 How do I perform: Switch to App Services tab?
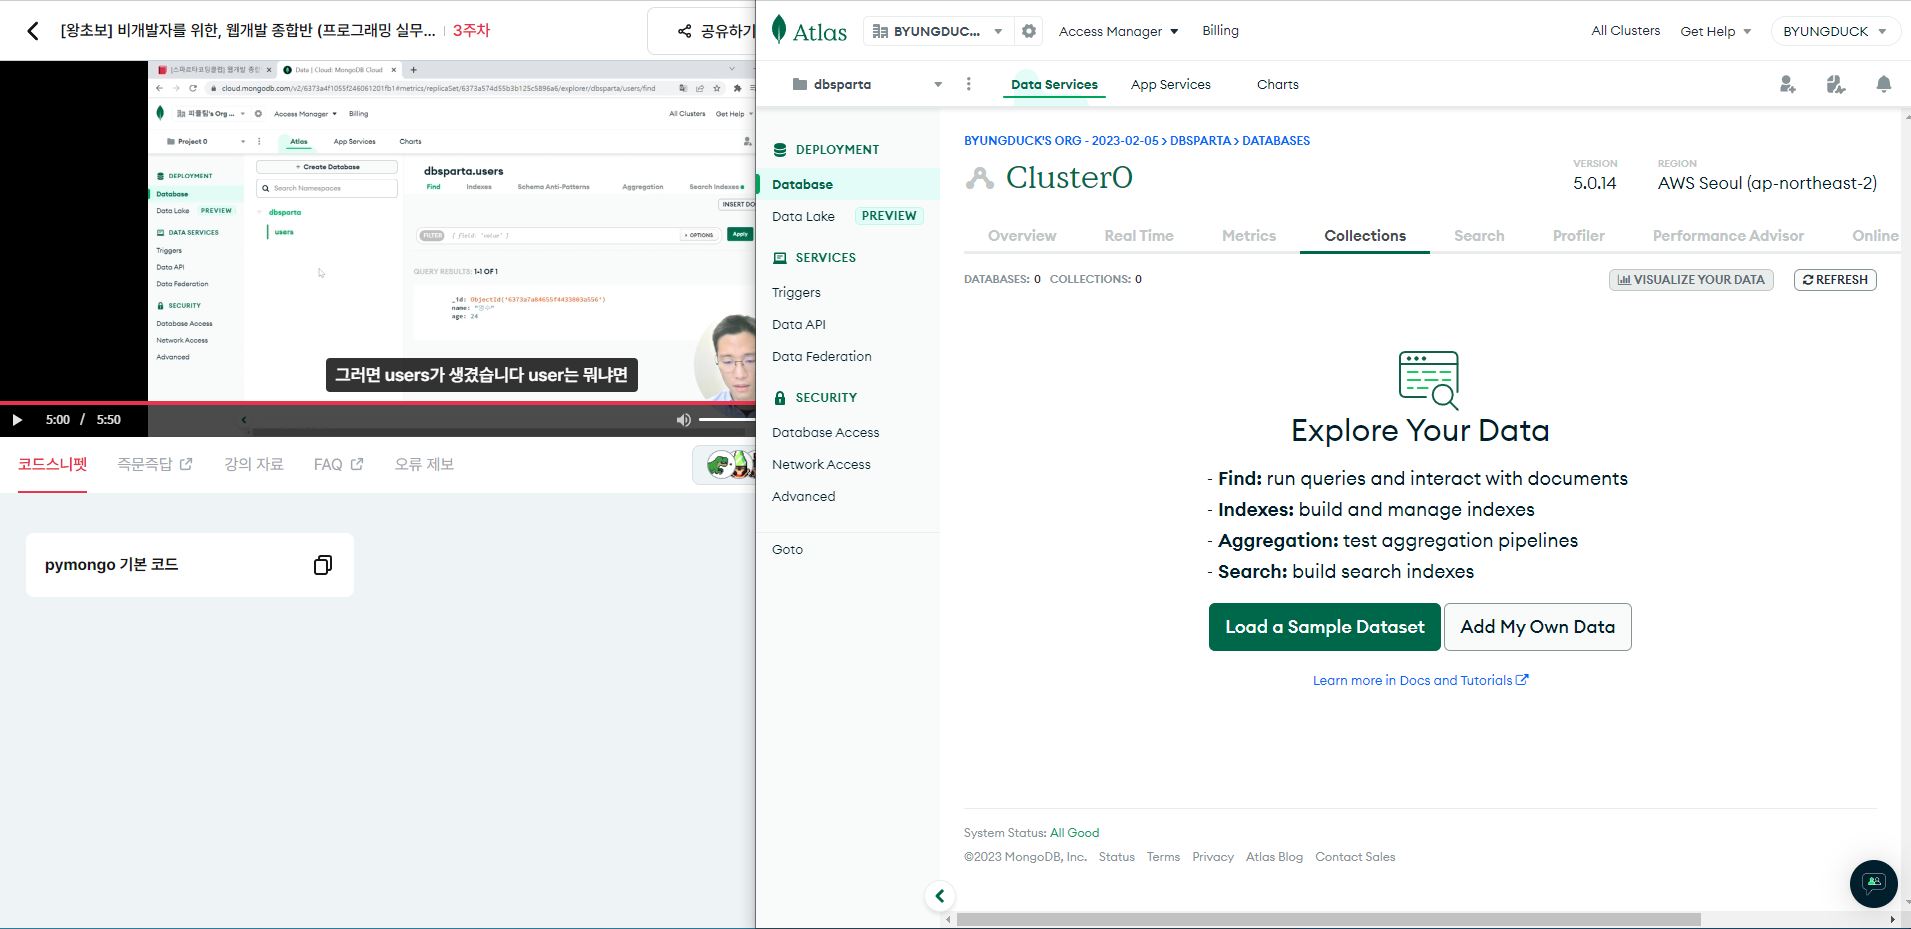point(1170,85)
